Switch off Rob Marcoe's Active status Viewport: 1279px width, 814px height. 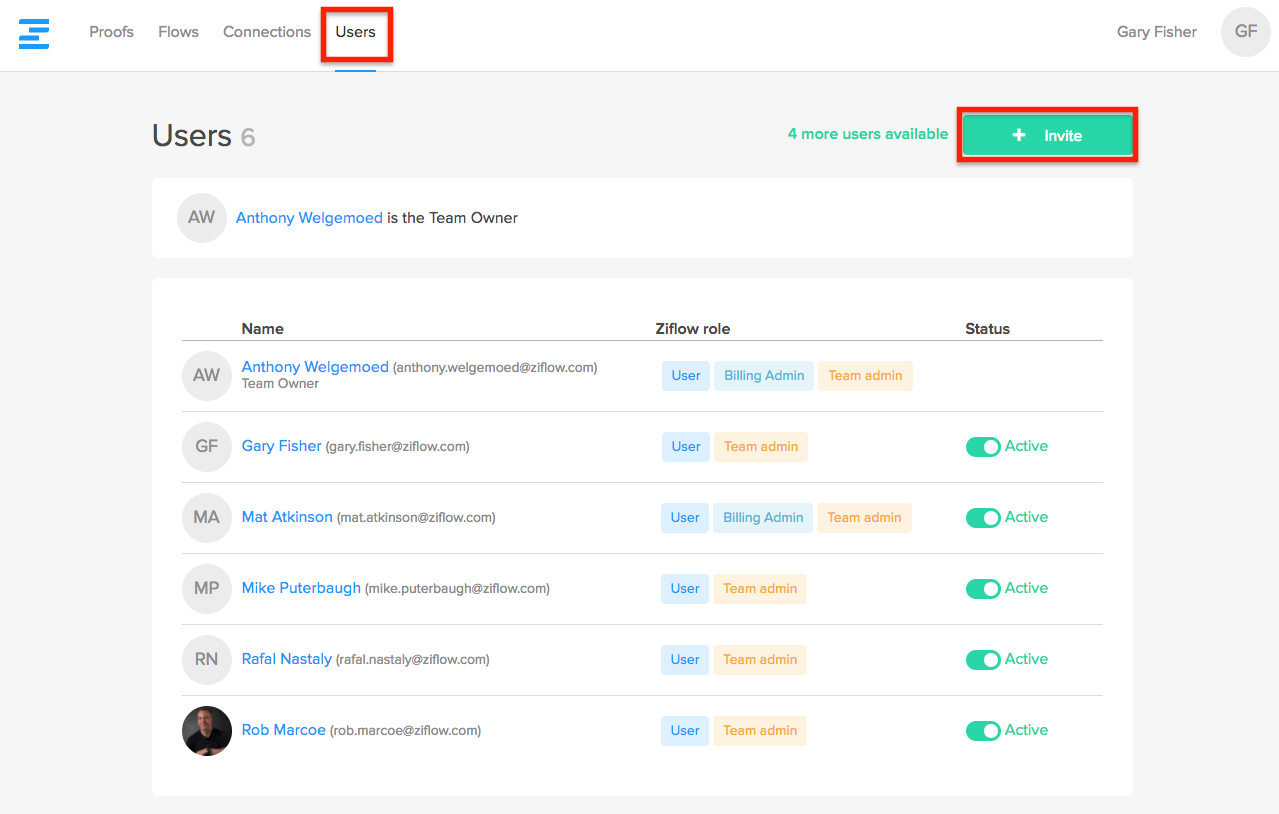pyautogui.click(x=983, y=731)
